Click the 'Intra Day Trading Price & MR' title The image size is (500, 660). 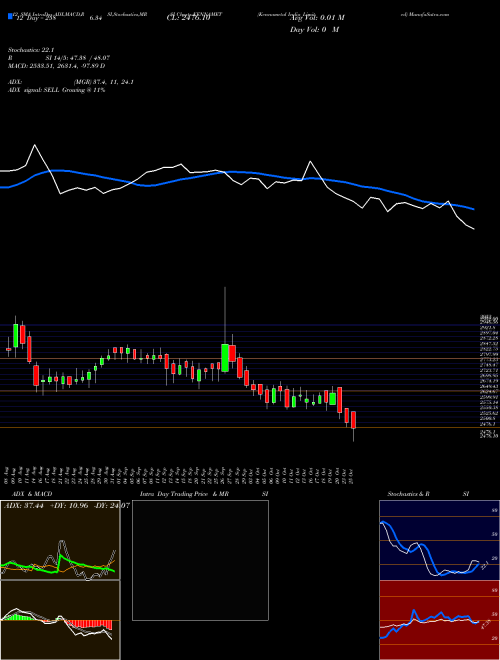coord(184,494)
